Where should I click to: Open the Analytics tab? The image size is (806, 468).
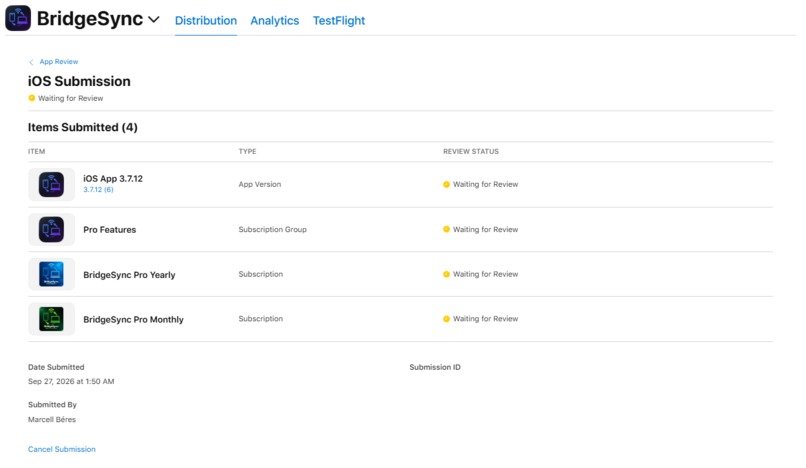point(274,21)
